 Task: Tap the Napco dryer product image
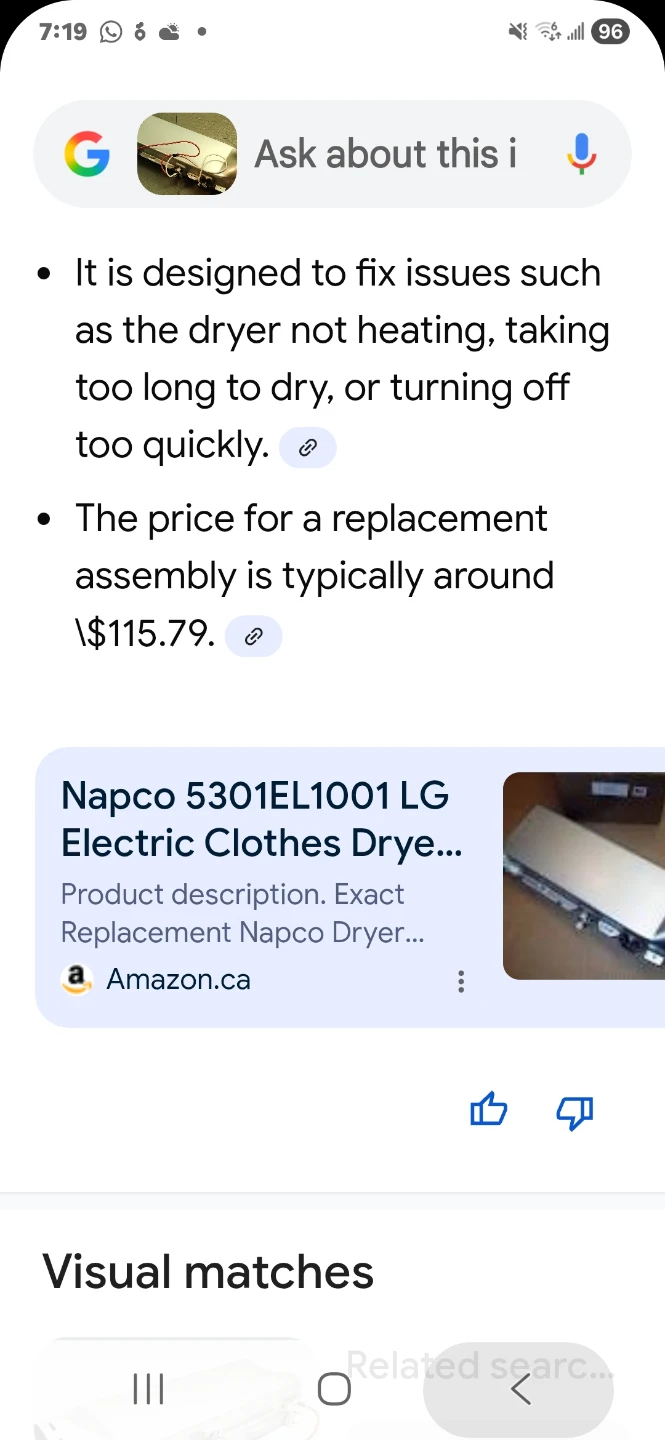(x=584, y=876)
